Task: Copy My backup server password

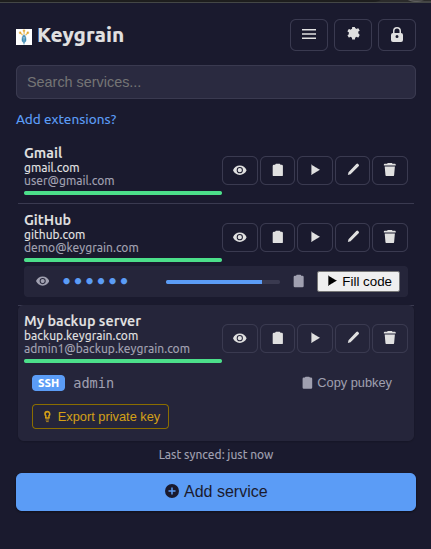Action: (x=277, y=338)
